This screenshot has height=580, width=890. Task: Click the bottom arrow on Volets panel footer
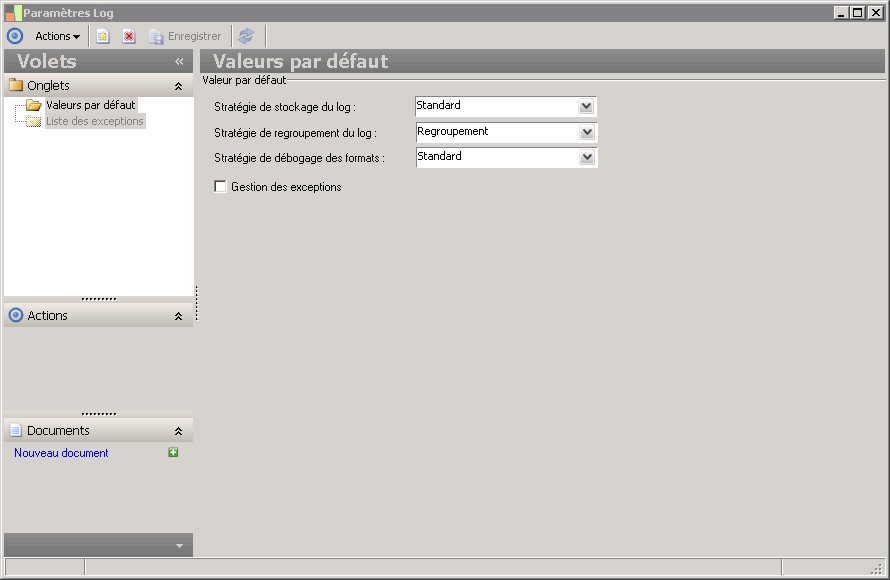179,546
